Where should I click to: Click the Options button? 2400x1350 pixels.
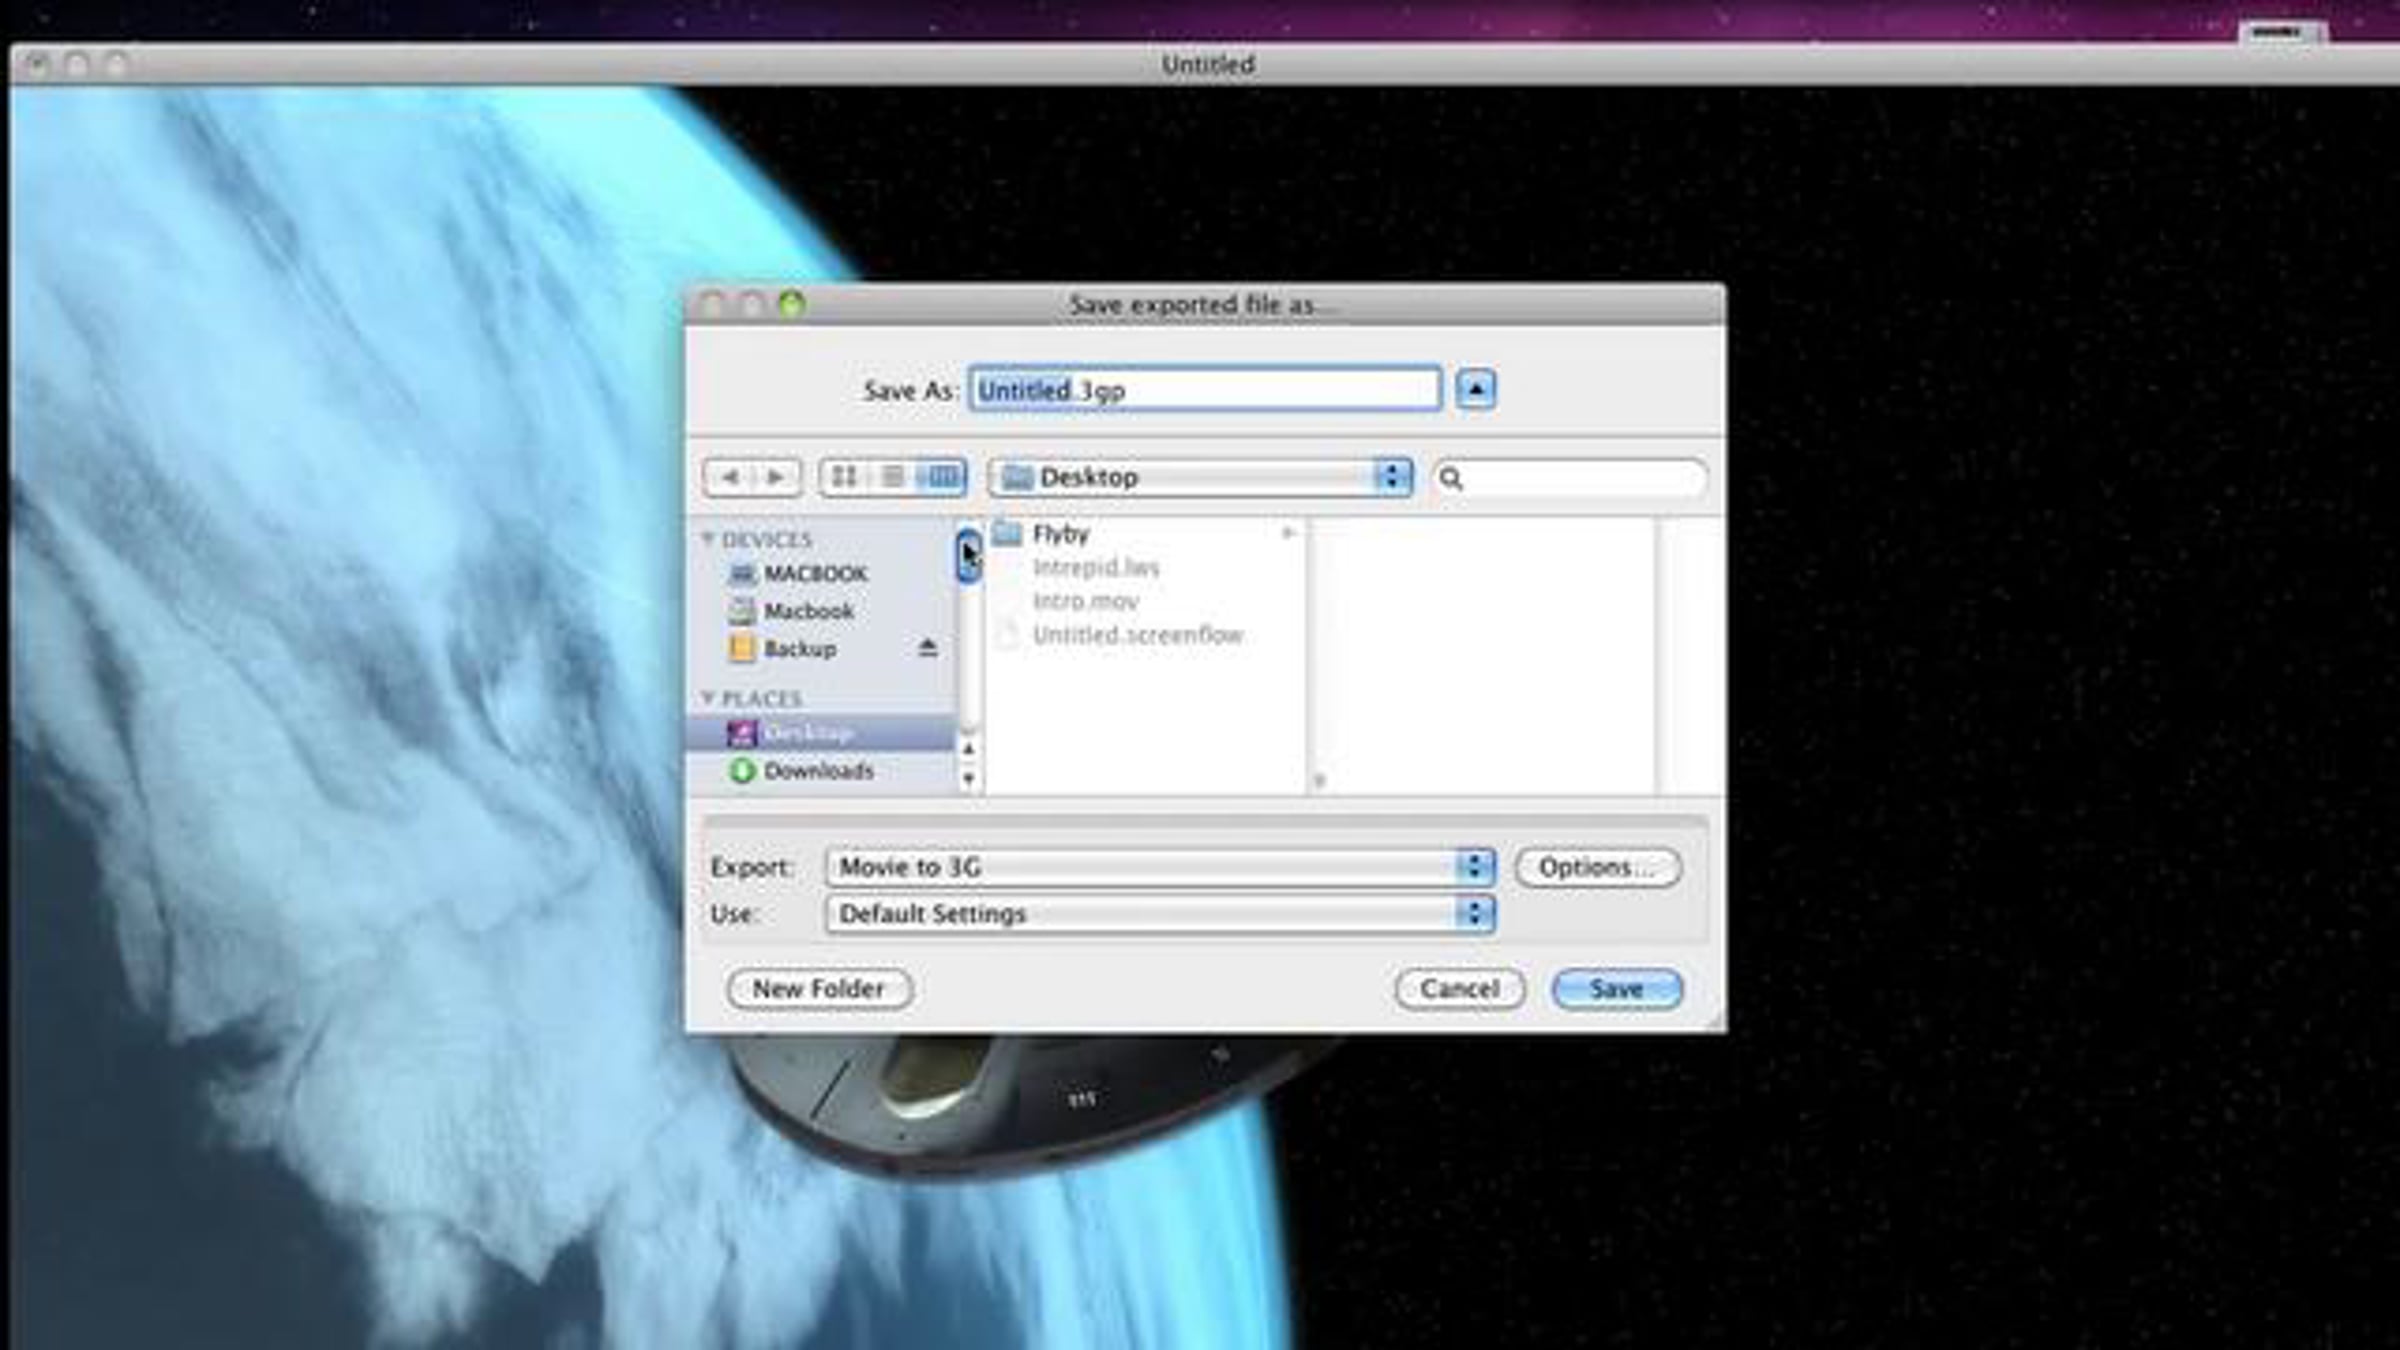[x=1597, y=867]
